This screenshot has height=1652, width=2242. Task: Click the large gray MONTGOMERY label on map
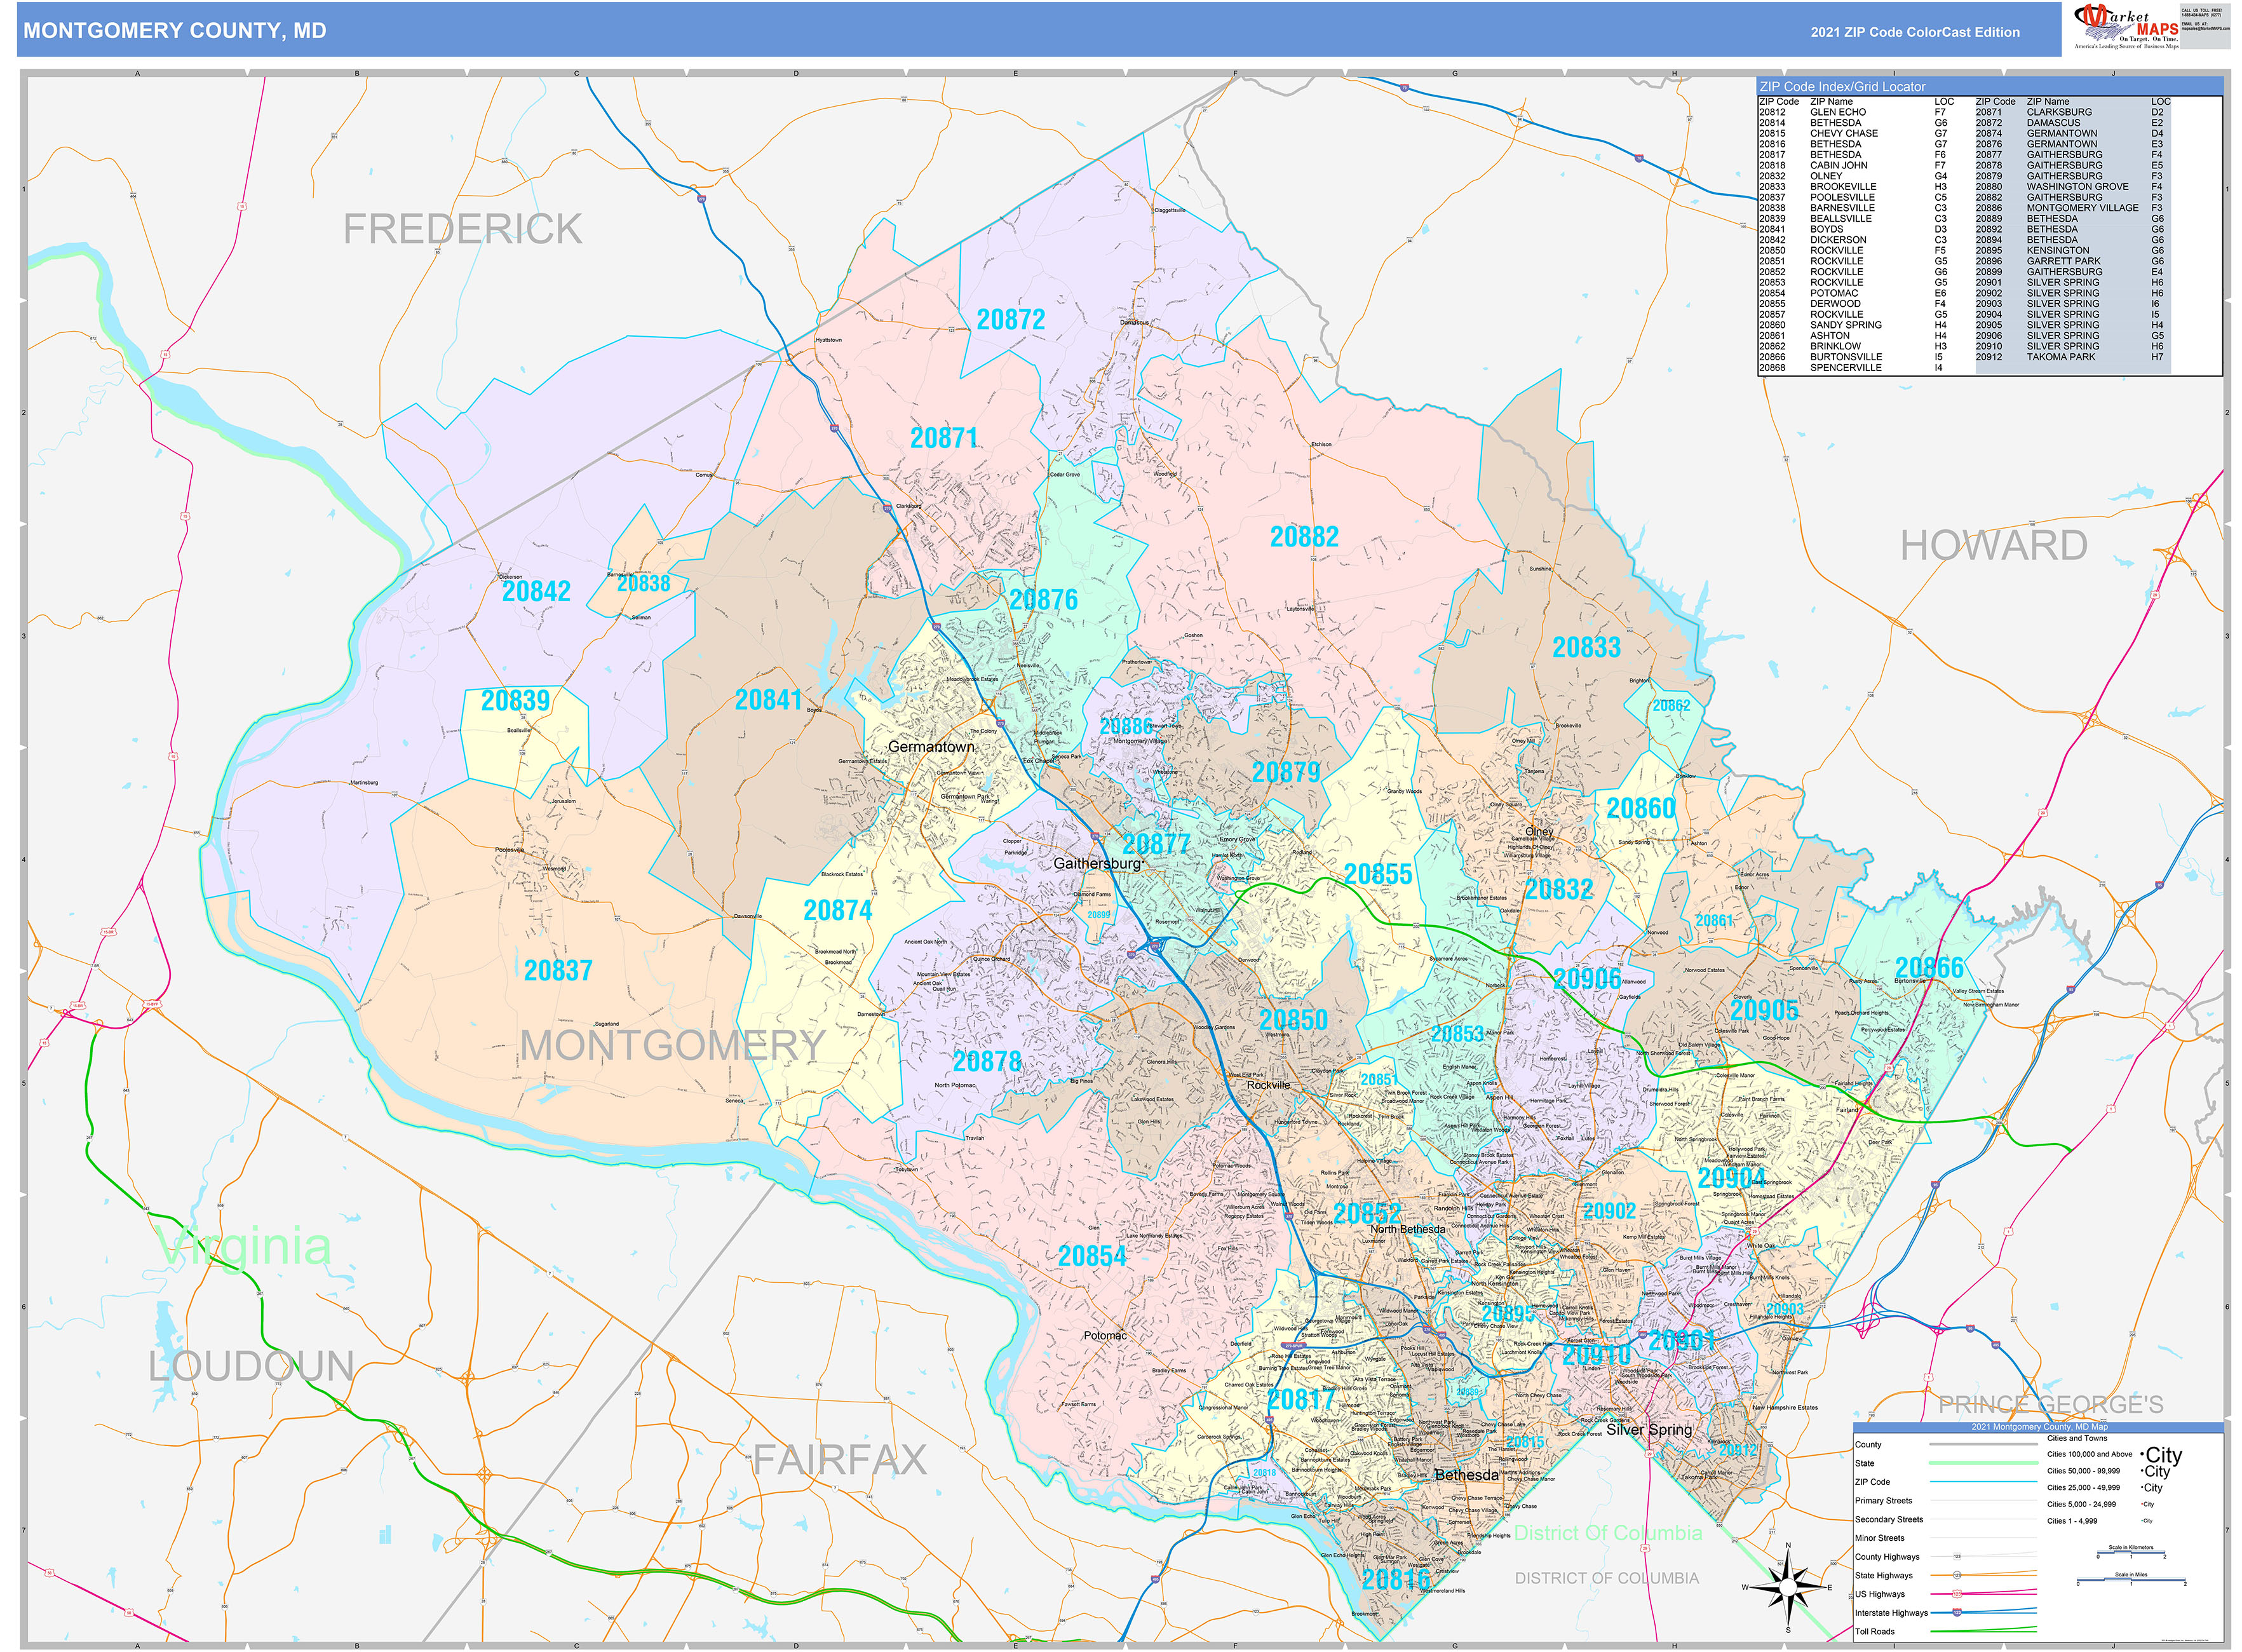[x=672, y=1046]
